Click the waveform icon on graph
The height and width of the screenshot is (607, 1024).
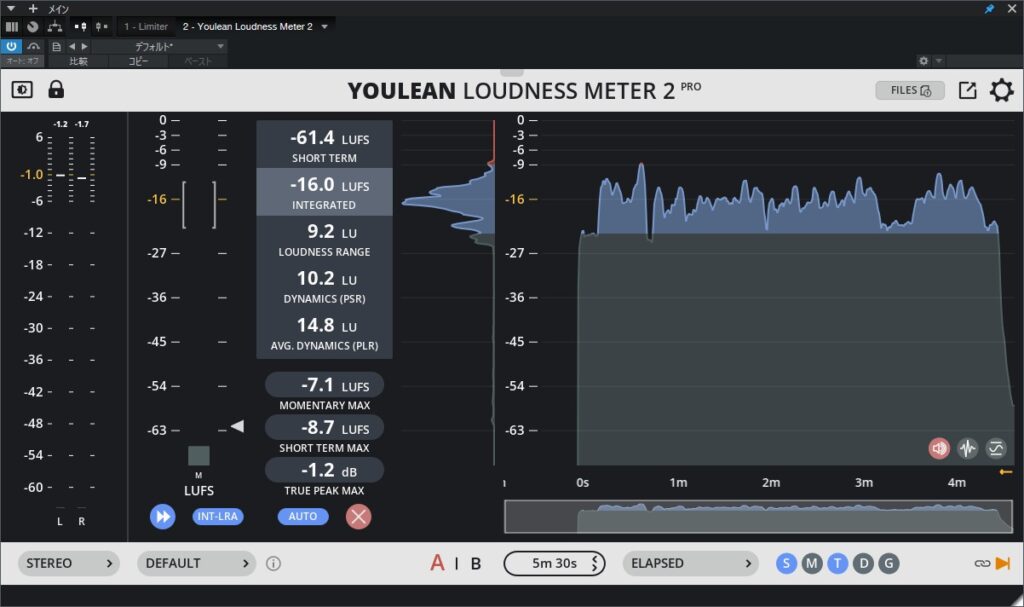[x=967, y=448]
